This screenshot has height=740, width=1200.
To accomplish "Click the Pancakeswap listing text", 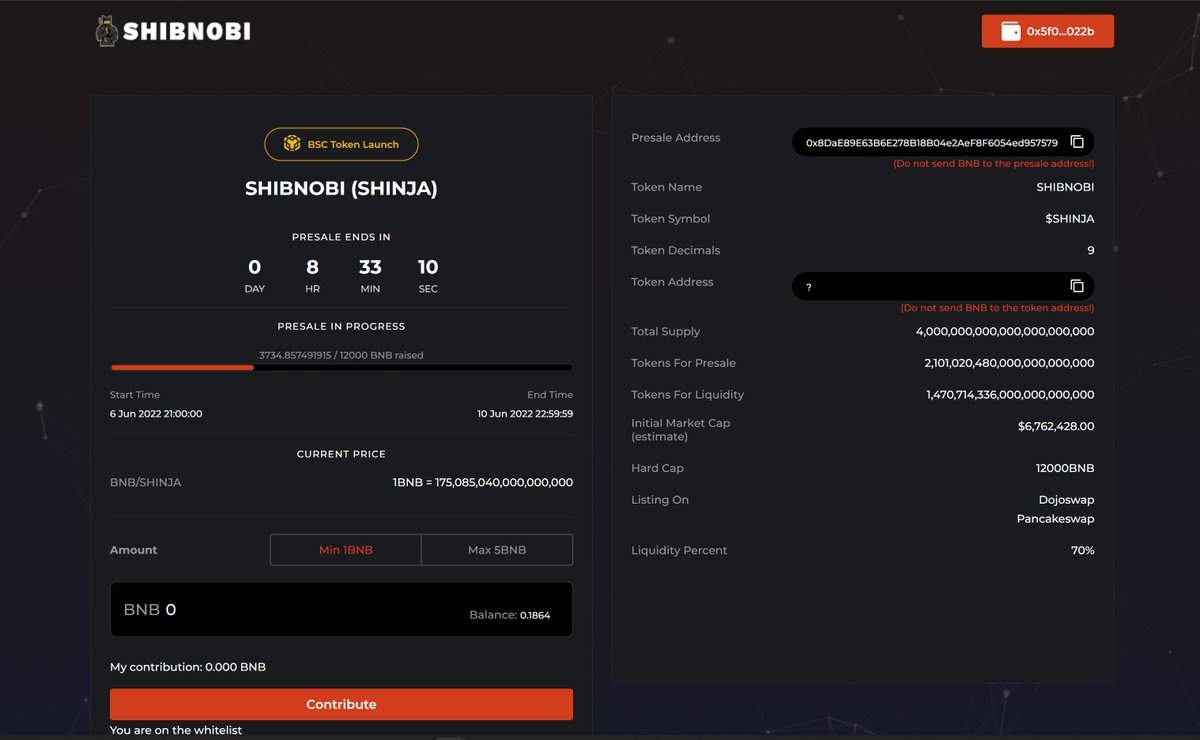I will [1055, 519].
